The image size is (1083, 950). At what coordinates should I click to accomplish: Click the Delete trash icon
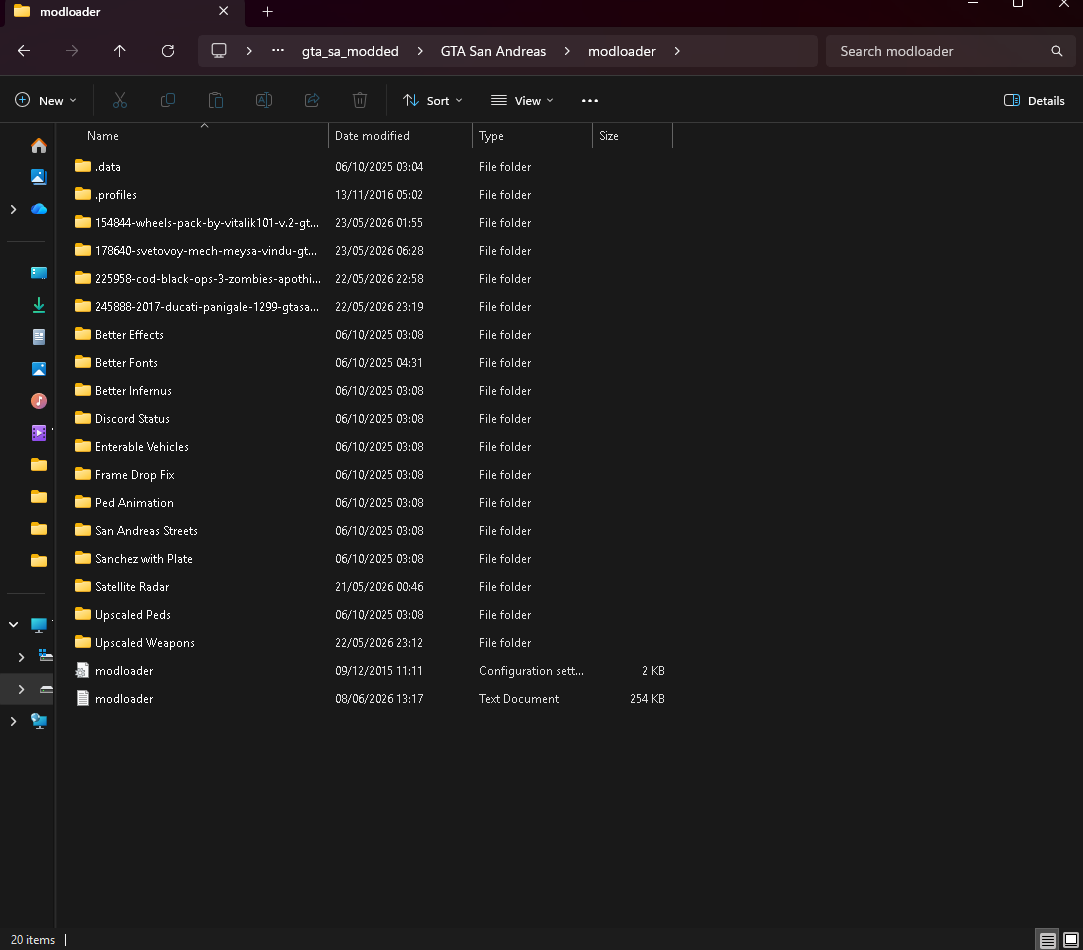click(360, 101)
